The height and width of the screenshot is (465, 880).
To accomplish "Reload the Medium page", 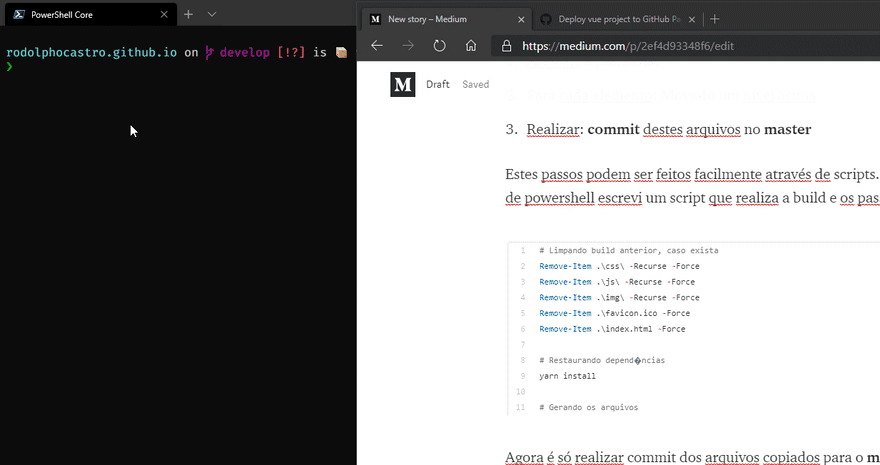I will pyautogui.click(x=439, y=46).
